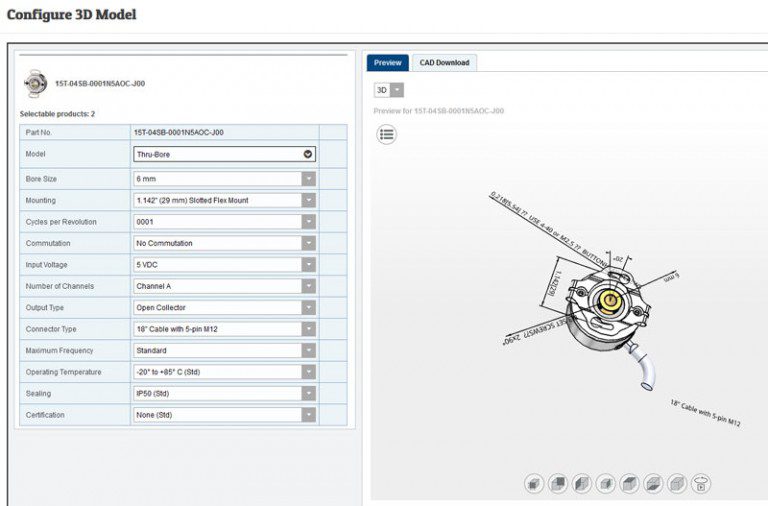Open the CAD Download tab
Screen dimensions: 768x506
pyautogui.click(x=444, y=63)
